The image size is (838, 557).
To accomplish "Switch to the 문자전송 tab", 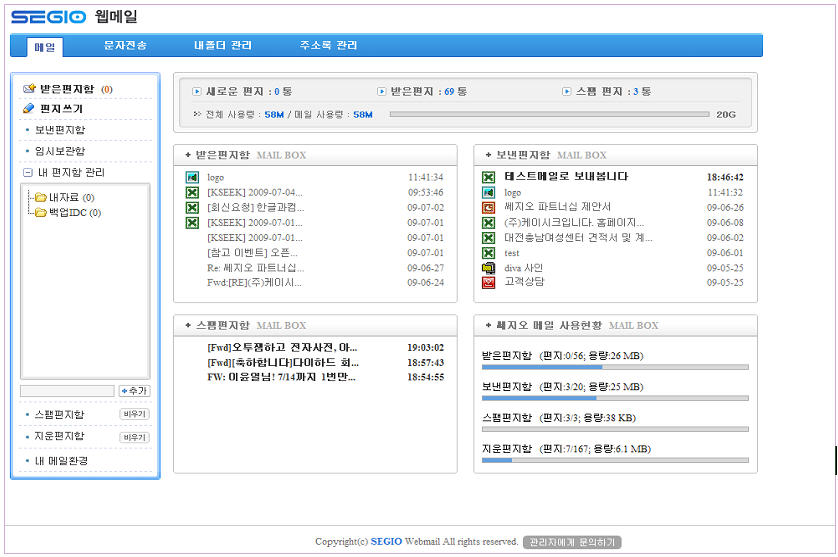I will pos(125,46).
